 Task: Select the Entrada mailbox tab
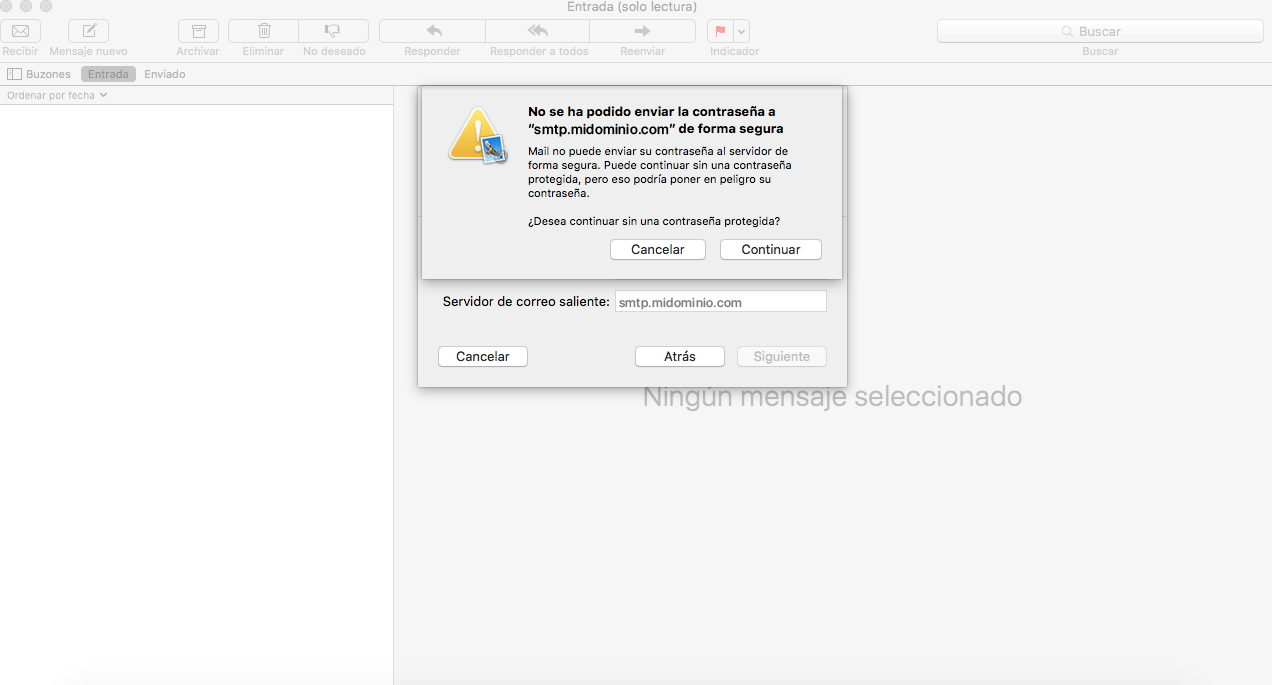coord(108,74)
